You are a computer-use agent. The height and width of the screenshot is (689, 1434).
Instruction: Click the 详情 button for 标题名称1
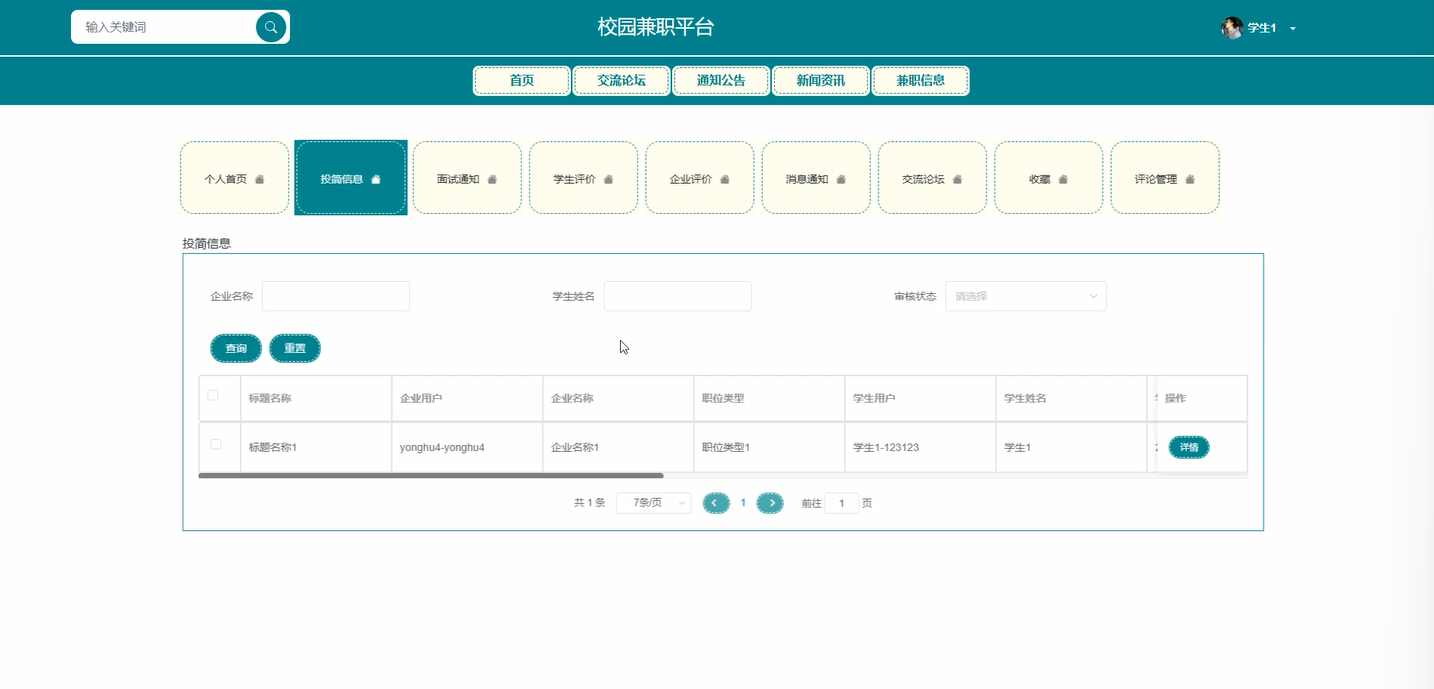(1189, 447)
